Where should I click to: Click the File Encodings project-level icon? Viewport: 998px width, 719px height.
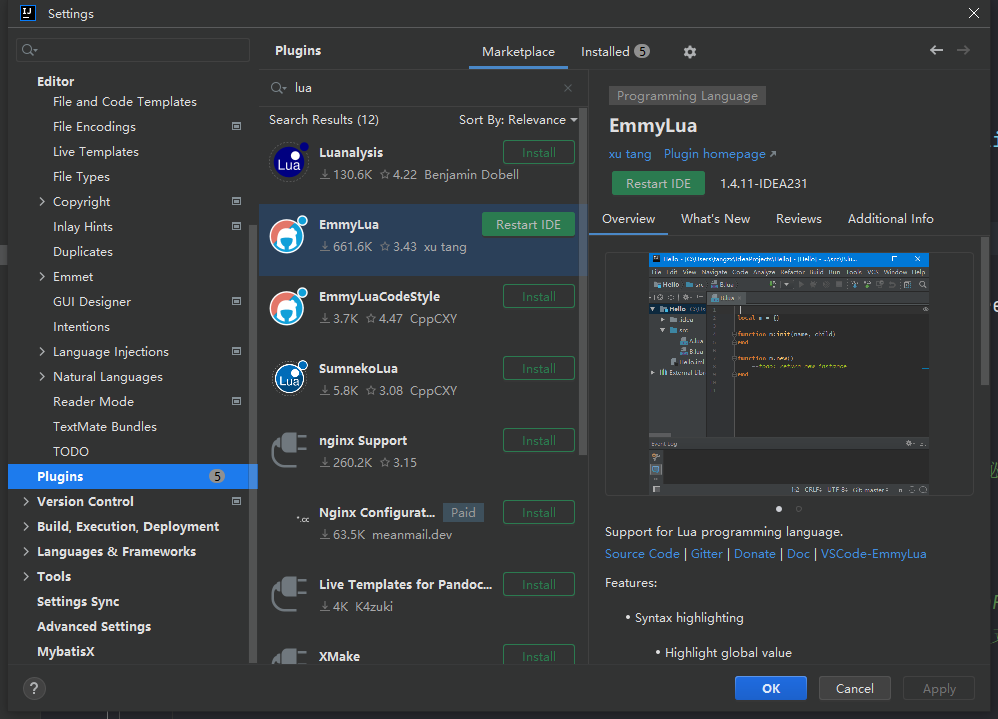pyautogui.click(x=236, y=127)
